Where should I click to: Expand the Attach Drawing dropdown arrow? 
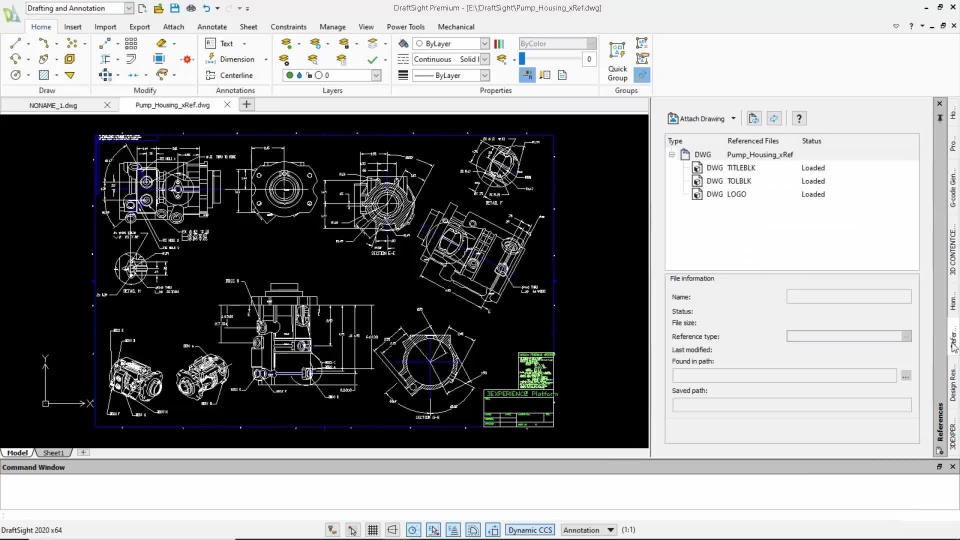coord(733,119)
